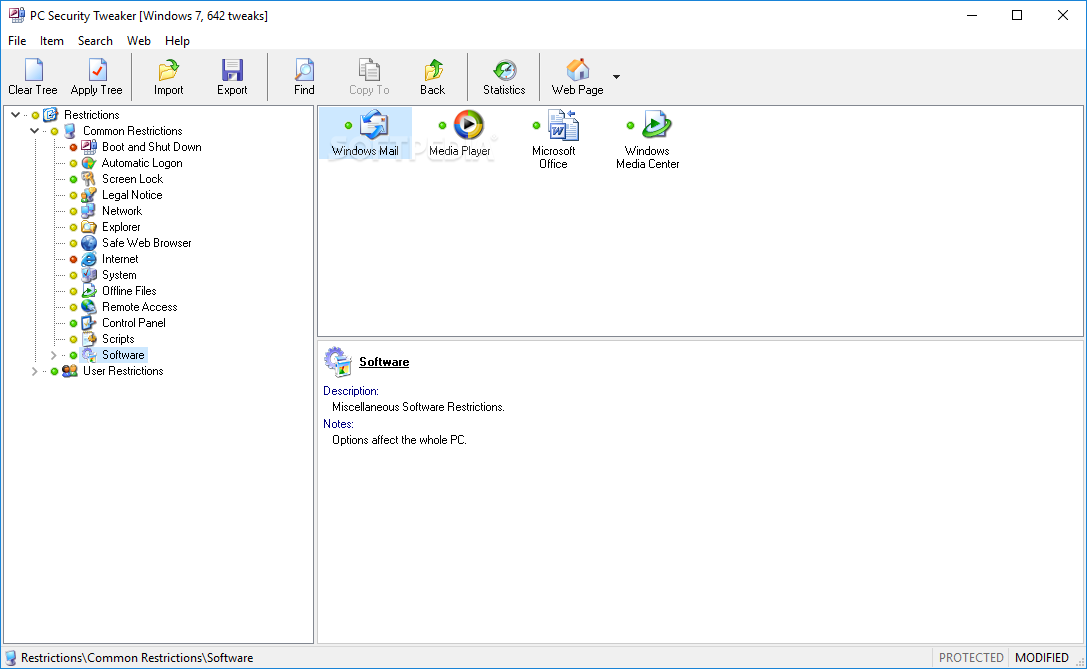Click the Common Restrictions computer icon
Image resolution: width=1087 pixels, height=669 pixels.
click(69, 131)
